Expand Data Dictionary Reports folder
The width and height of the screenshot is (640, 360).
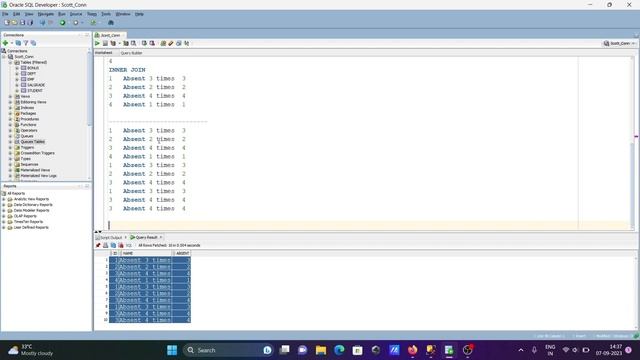click(x=4, y=205)
